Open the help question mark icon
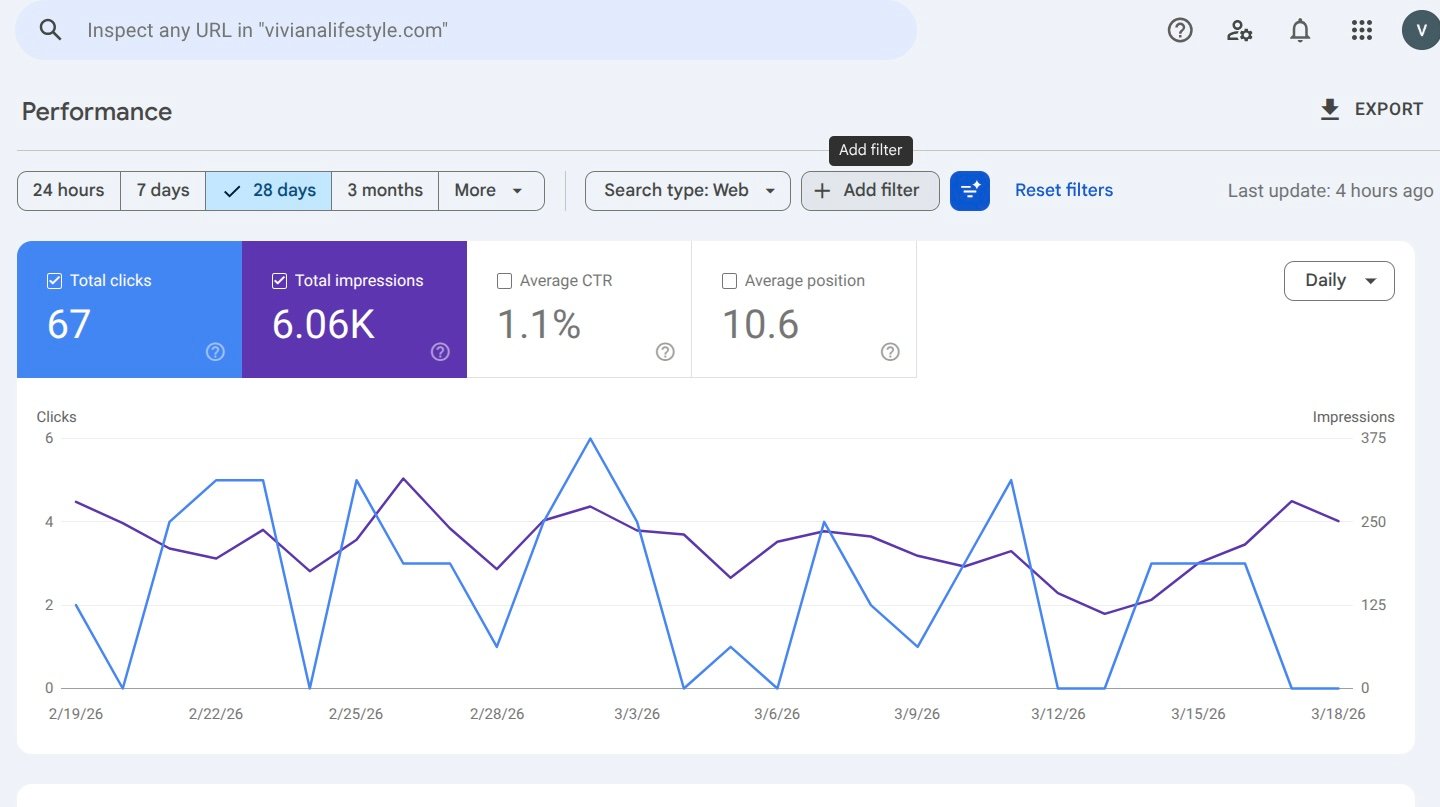Image resolution: width=1440 pixels, height=807 pixels. coord(1180,30)
